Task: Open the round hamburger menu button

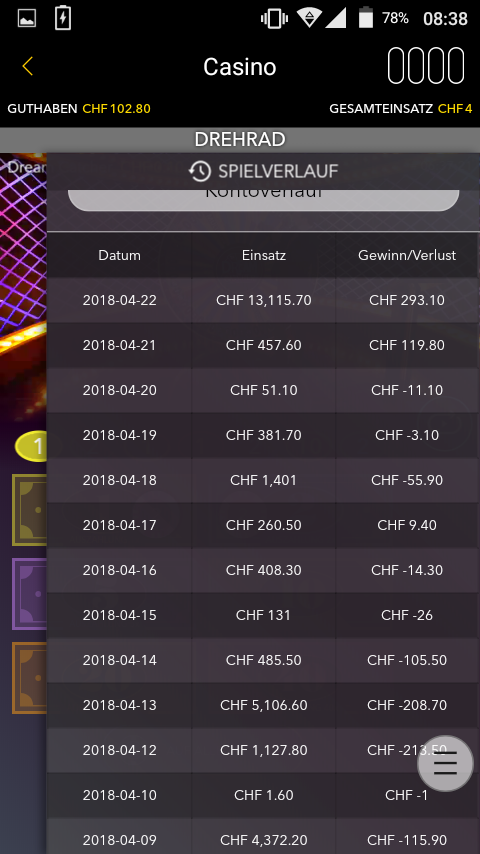Action: click(445, 764)
